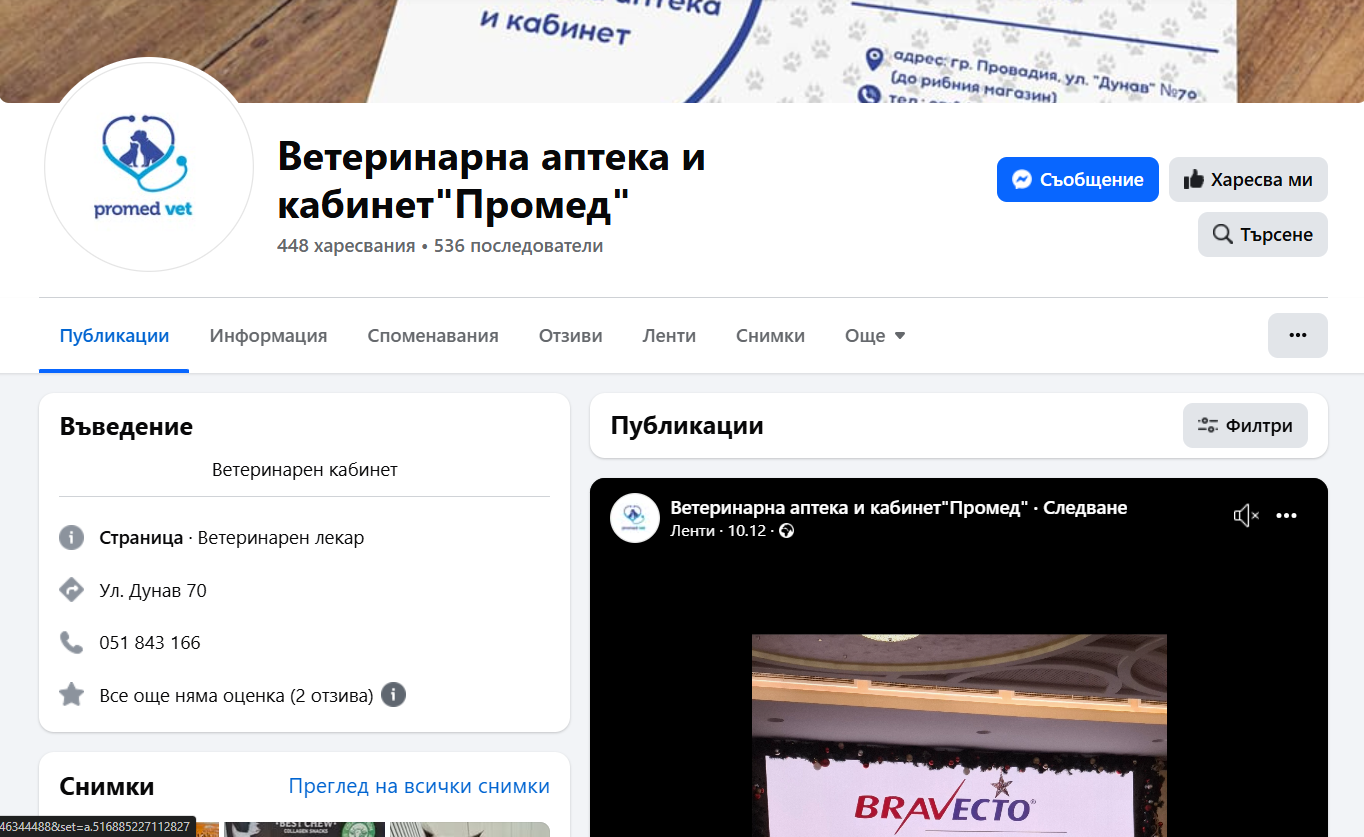Open the Търсене search button
Image resolution: width=1364 pixels, height=837 pixels.
pyautogui.click(x=1263, y=234)
